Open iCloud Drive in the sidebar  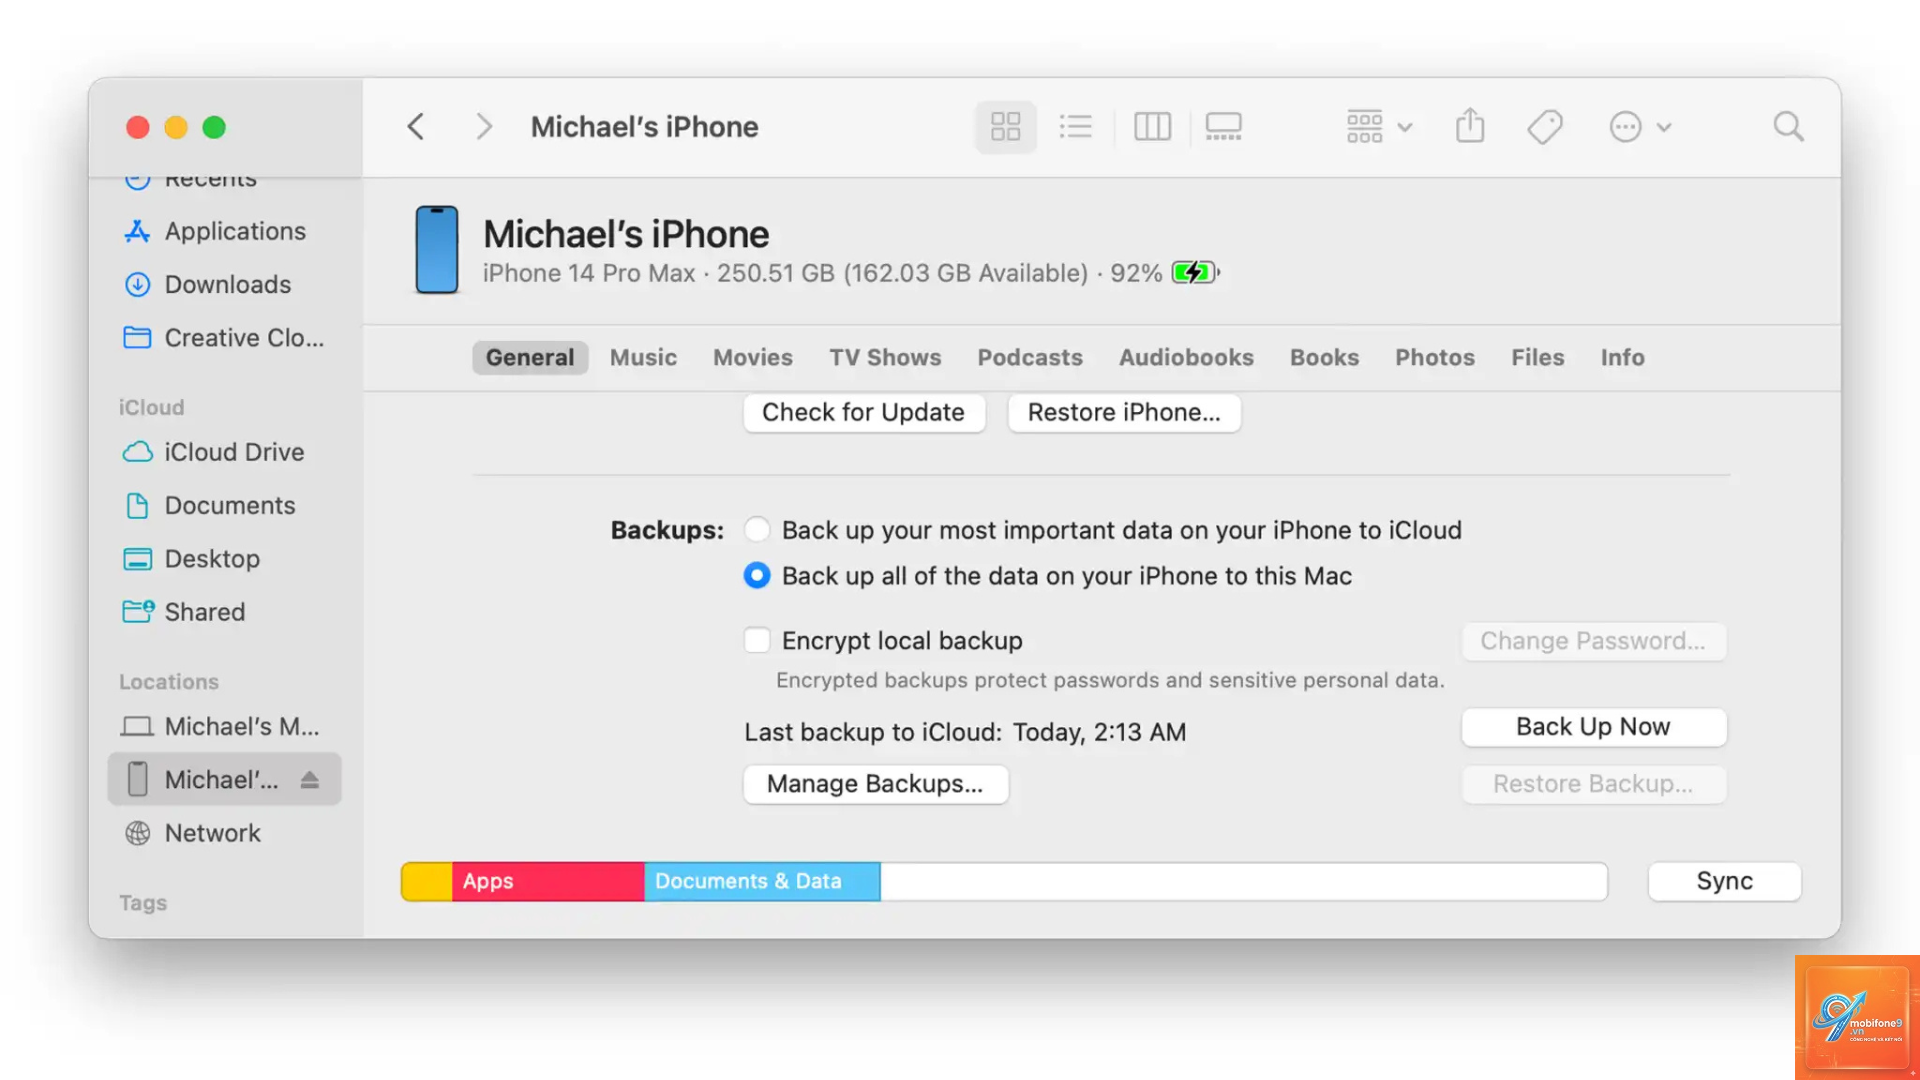(x=224, y=452)
